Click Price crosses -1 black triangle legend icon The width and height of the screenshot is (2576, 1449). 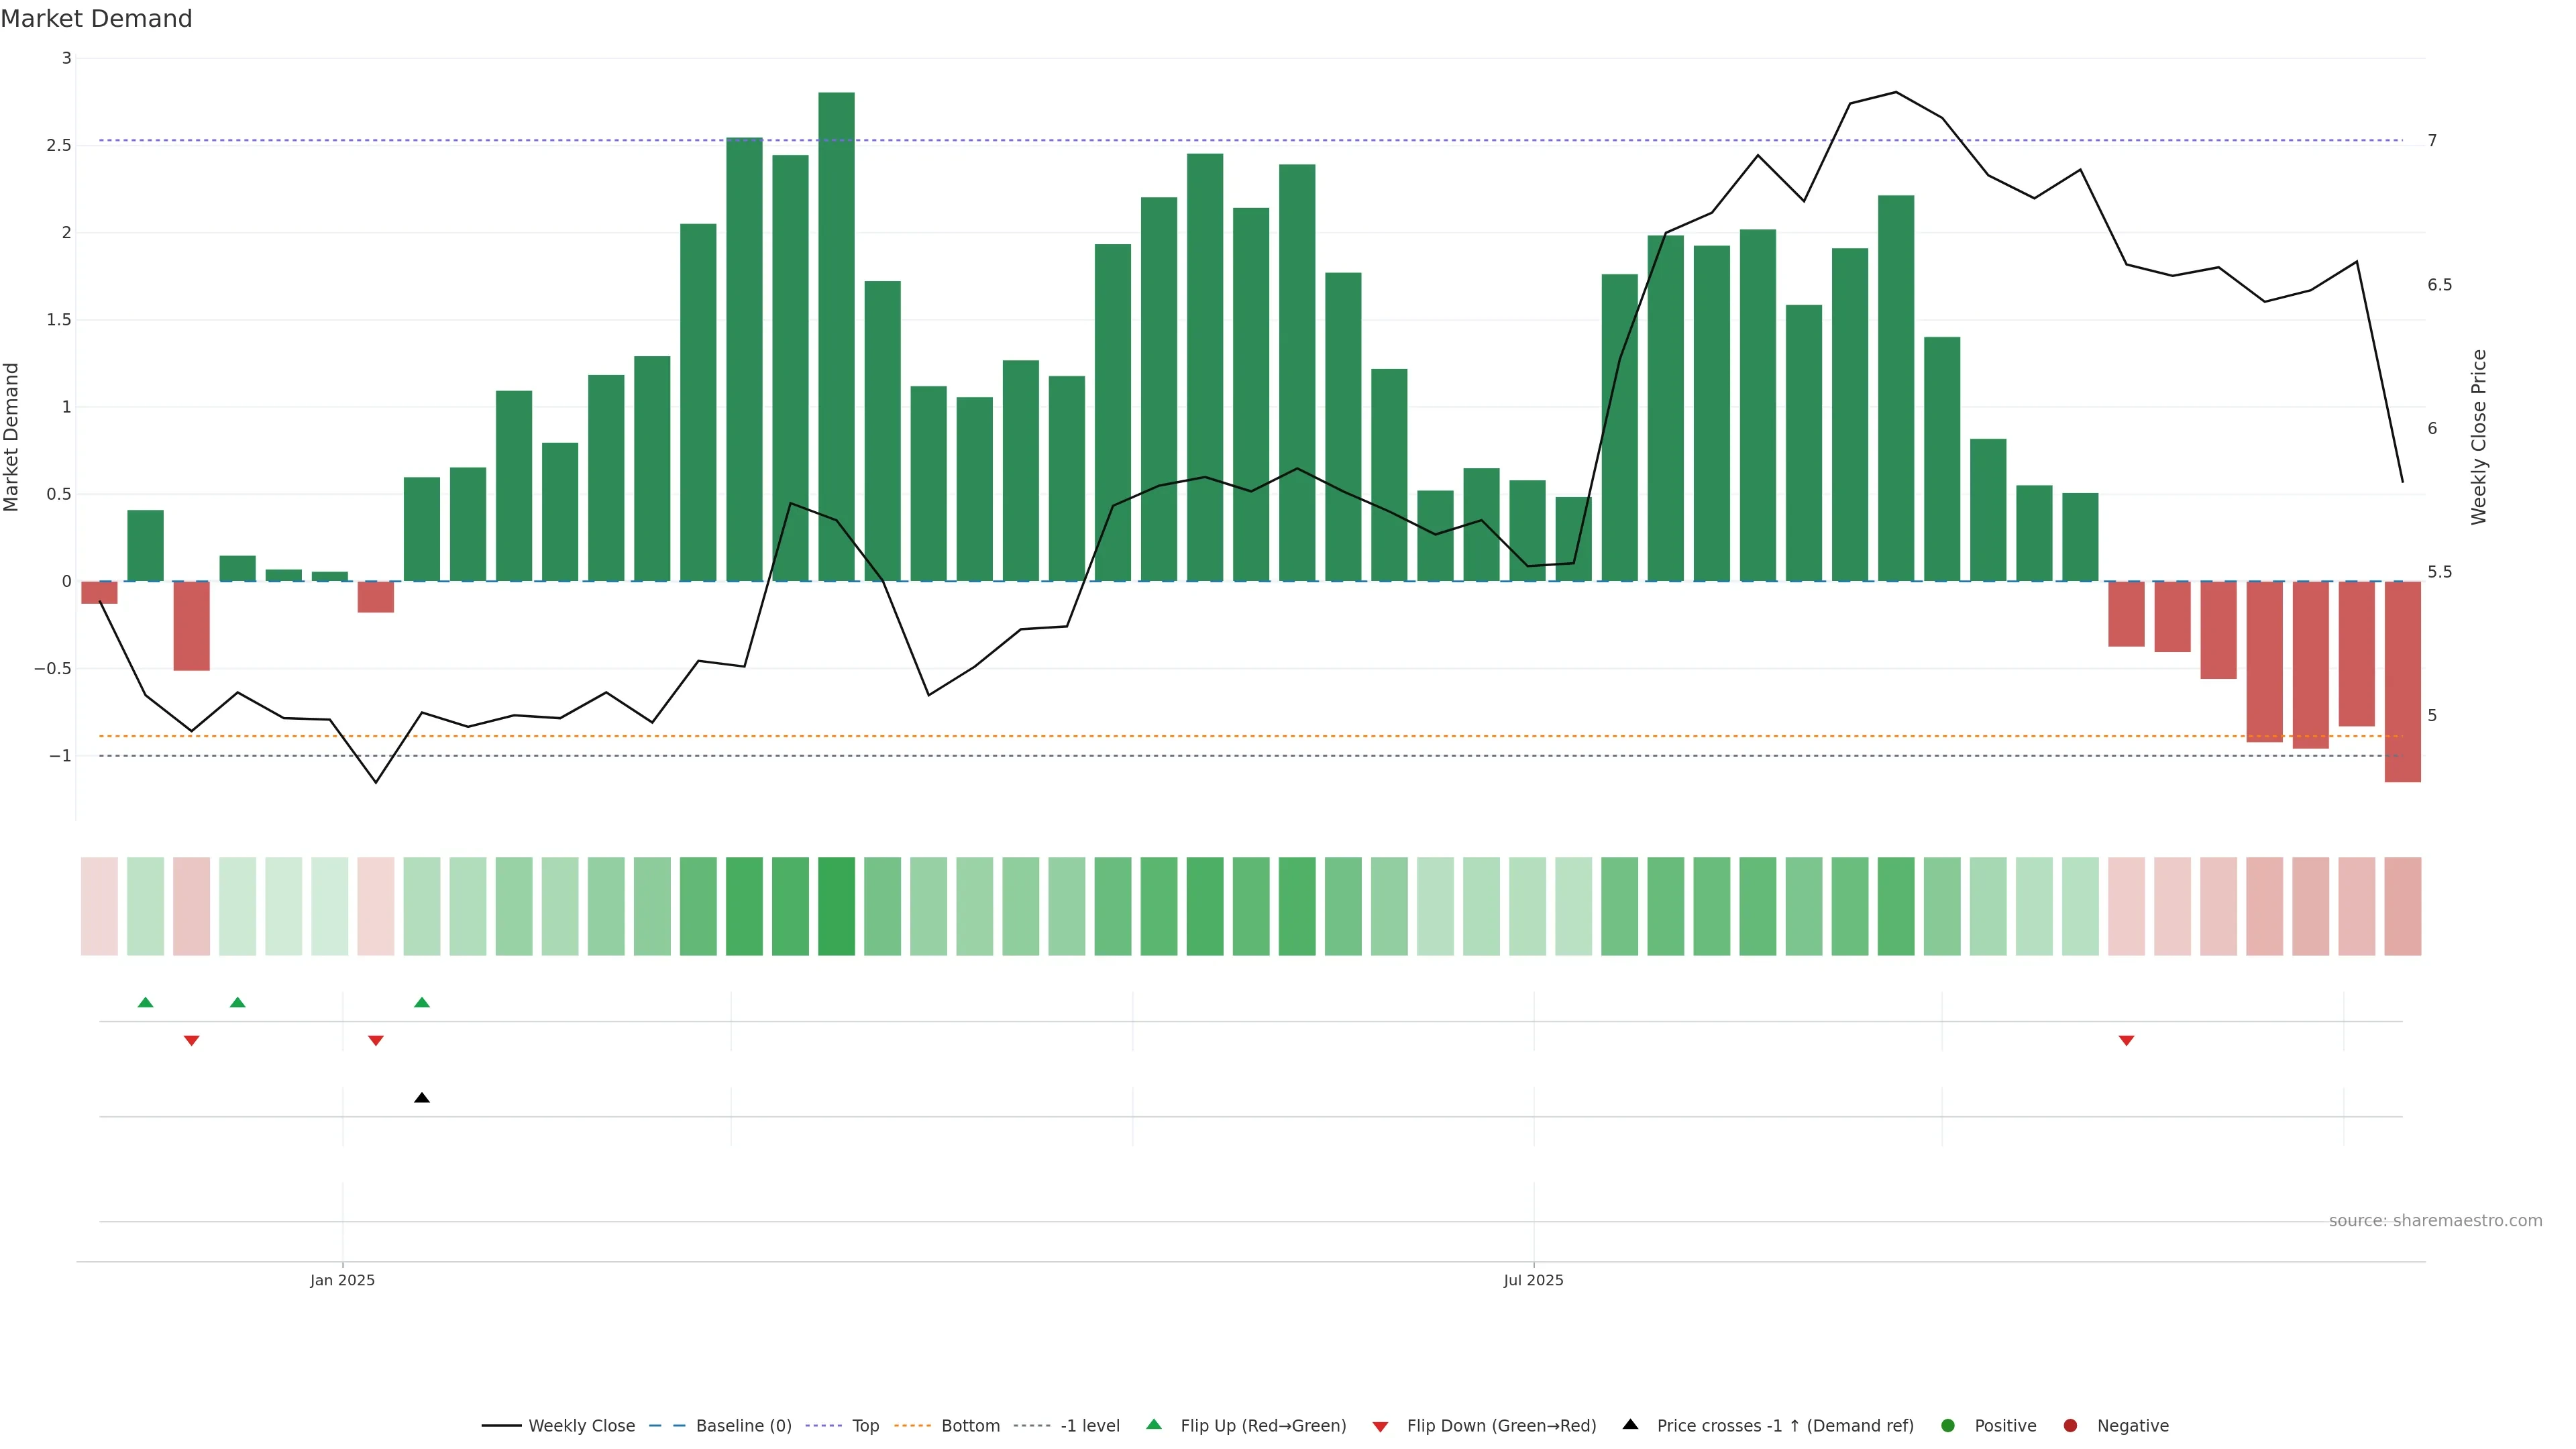point(1630,1425)
